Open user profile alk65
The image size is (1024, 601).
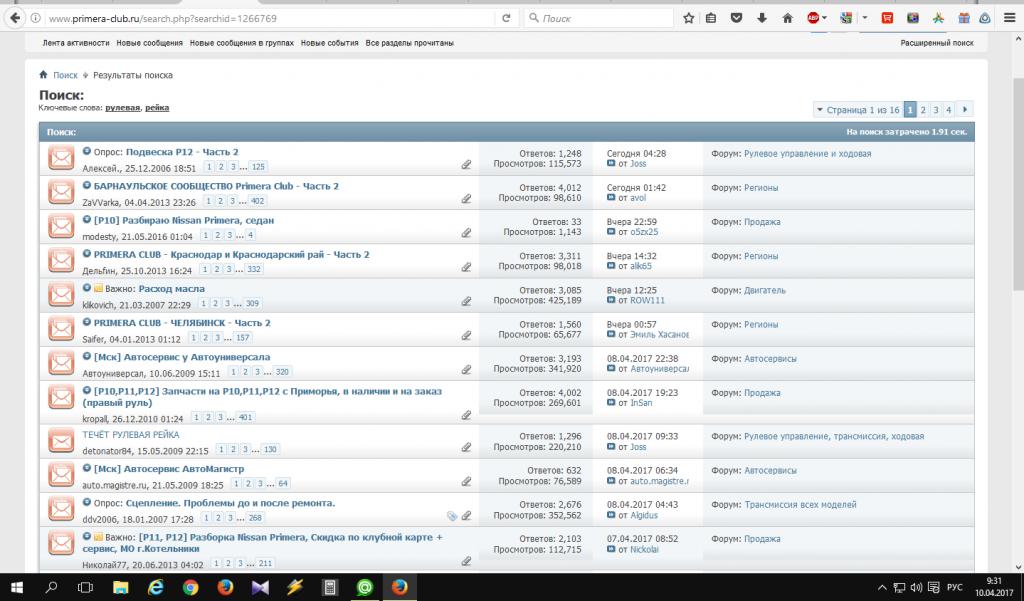click(x=641, y=266)
